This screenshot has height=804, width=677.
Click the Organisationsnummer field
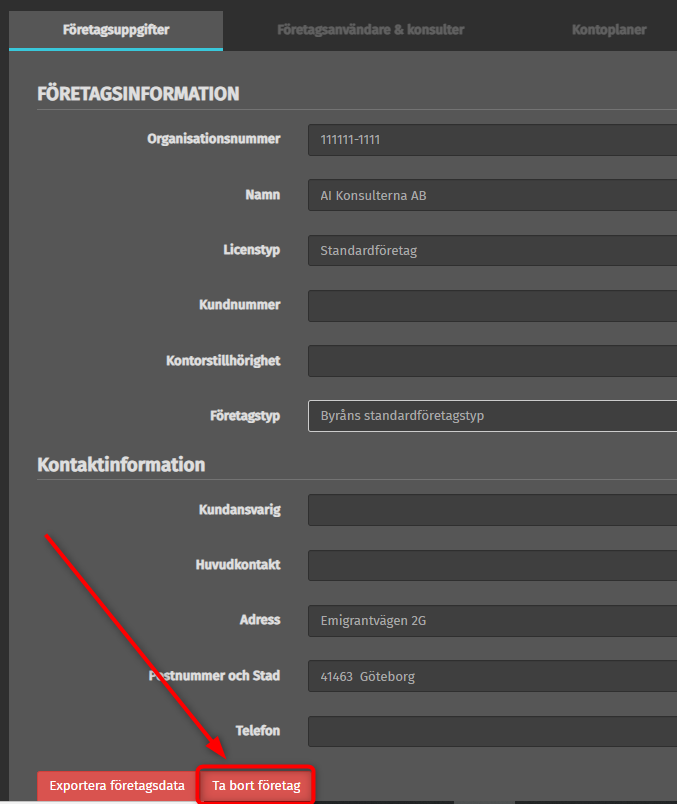[492, 139]
